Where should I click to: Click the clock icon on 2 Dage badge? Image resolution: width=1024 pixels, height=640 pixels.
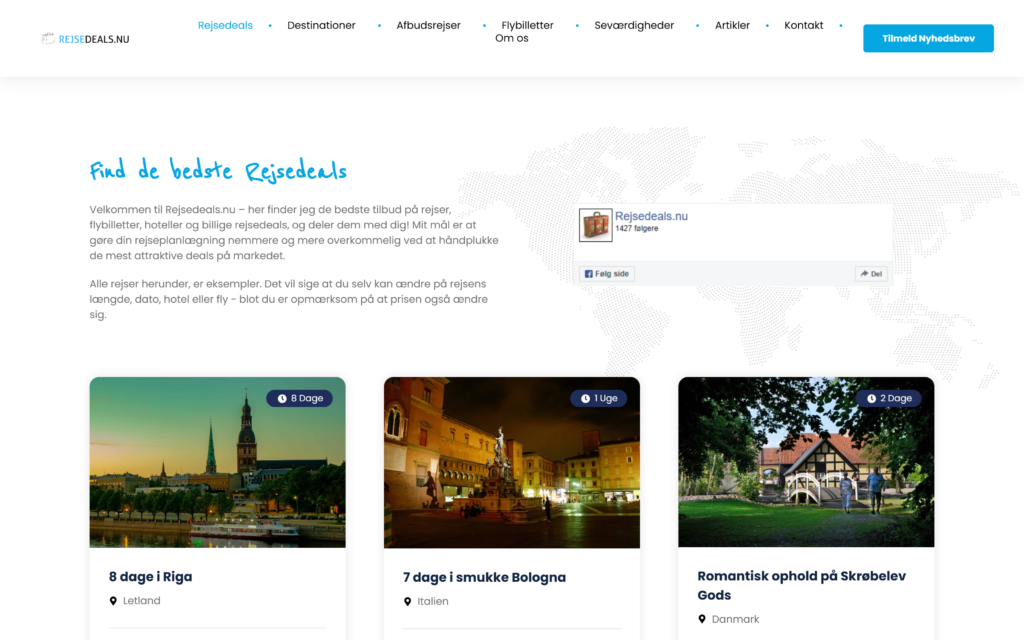pos(871,398)
